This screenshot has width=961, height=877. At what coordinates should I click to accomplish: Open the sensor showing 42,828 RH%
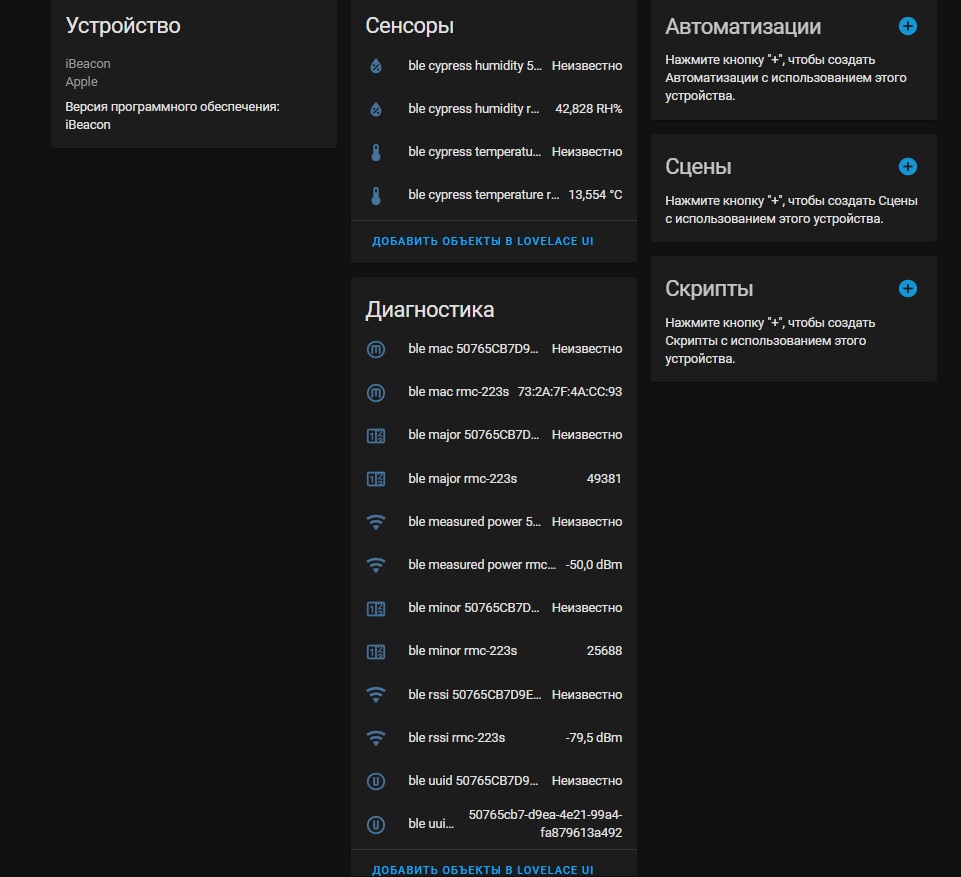[500, 108]
